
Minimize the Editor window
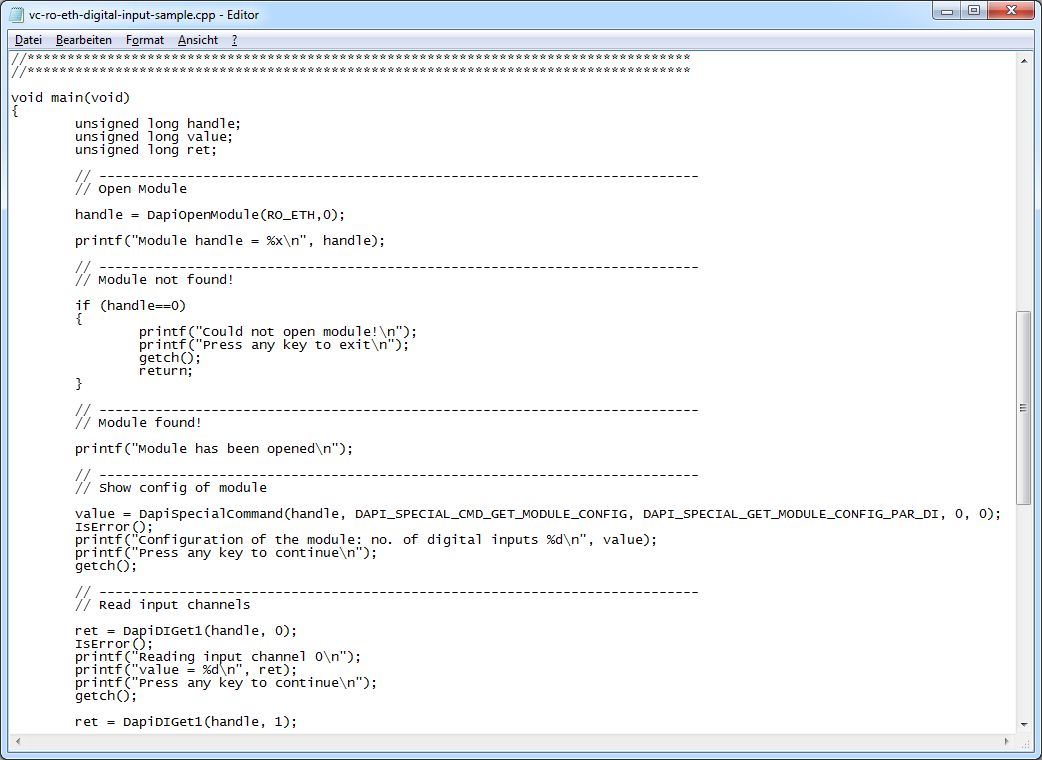point(948,12)
